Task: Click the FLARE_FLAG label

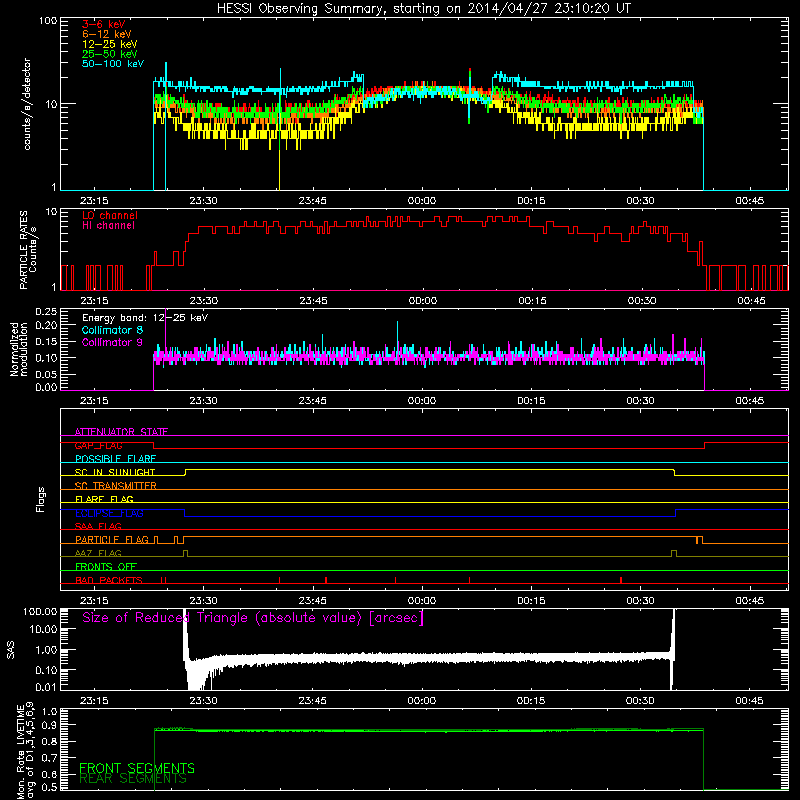Action: pyautogui.click(x=104, y=499)
